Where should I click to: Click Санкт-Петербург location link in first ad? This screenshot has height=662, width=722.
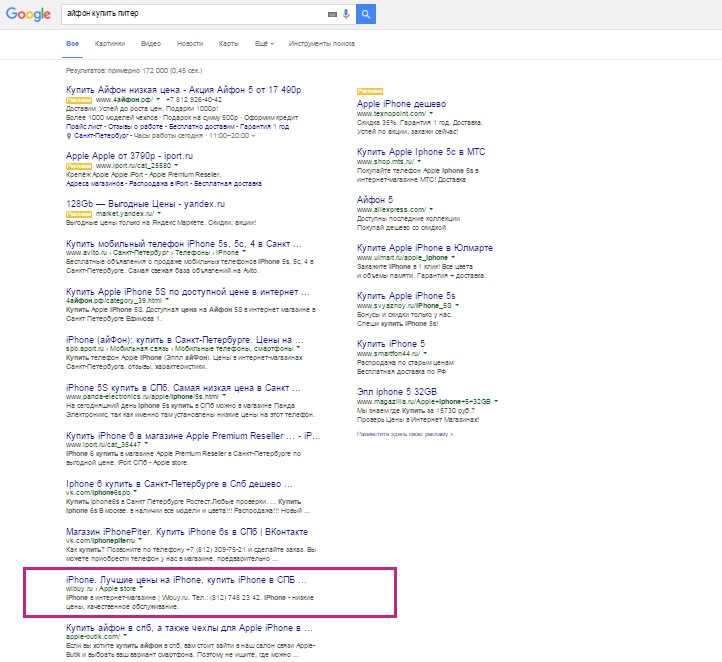tap(101, 136)
